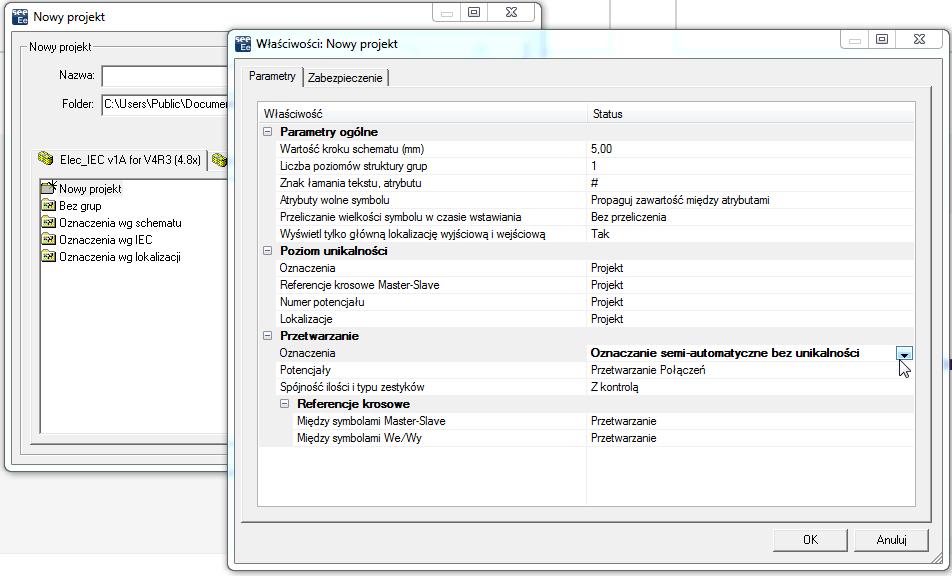The width and height of the screenshot is (952, 576).
Task: Select the Bez grup template icon
Action: (49, 205)
